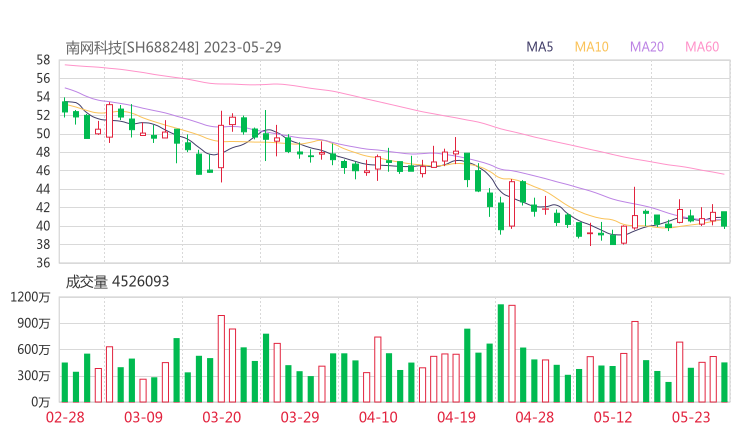Select the 03-09 date label
Screen dimensions: 740x440
(x=143, y=417)
